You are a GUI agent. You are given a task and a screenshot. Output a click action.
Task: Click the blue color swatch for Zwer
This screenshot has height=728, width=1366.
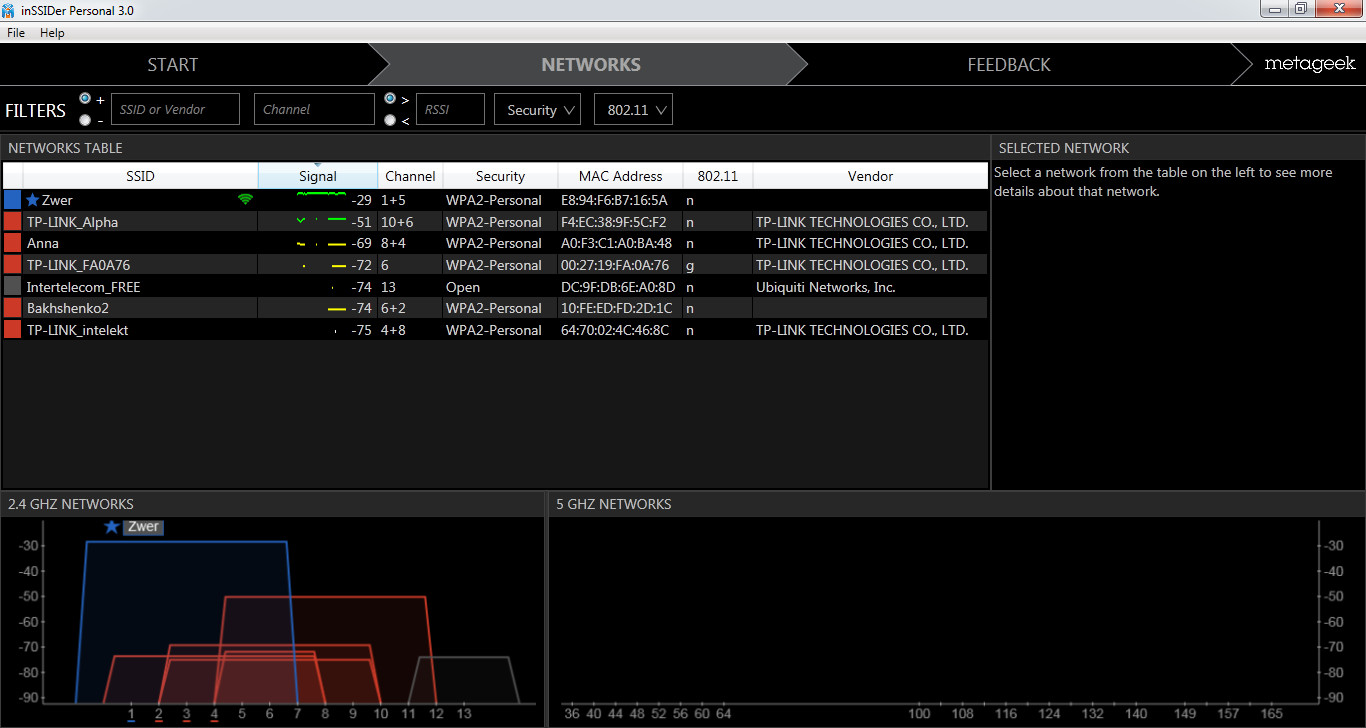(x=12, y=200)
